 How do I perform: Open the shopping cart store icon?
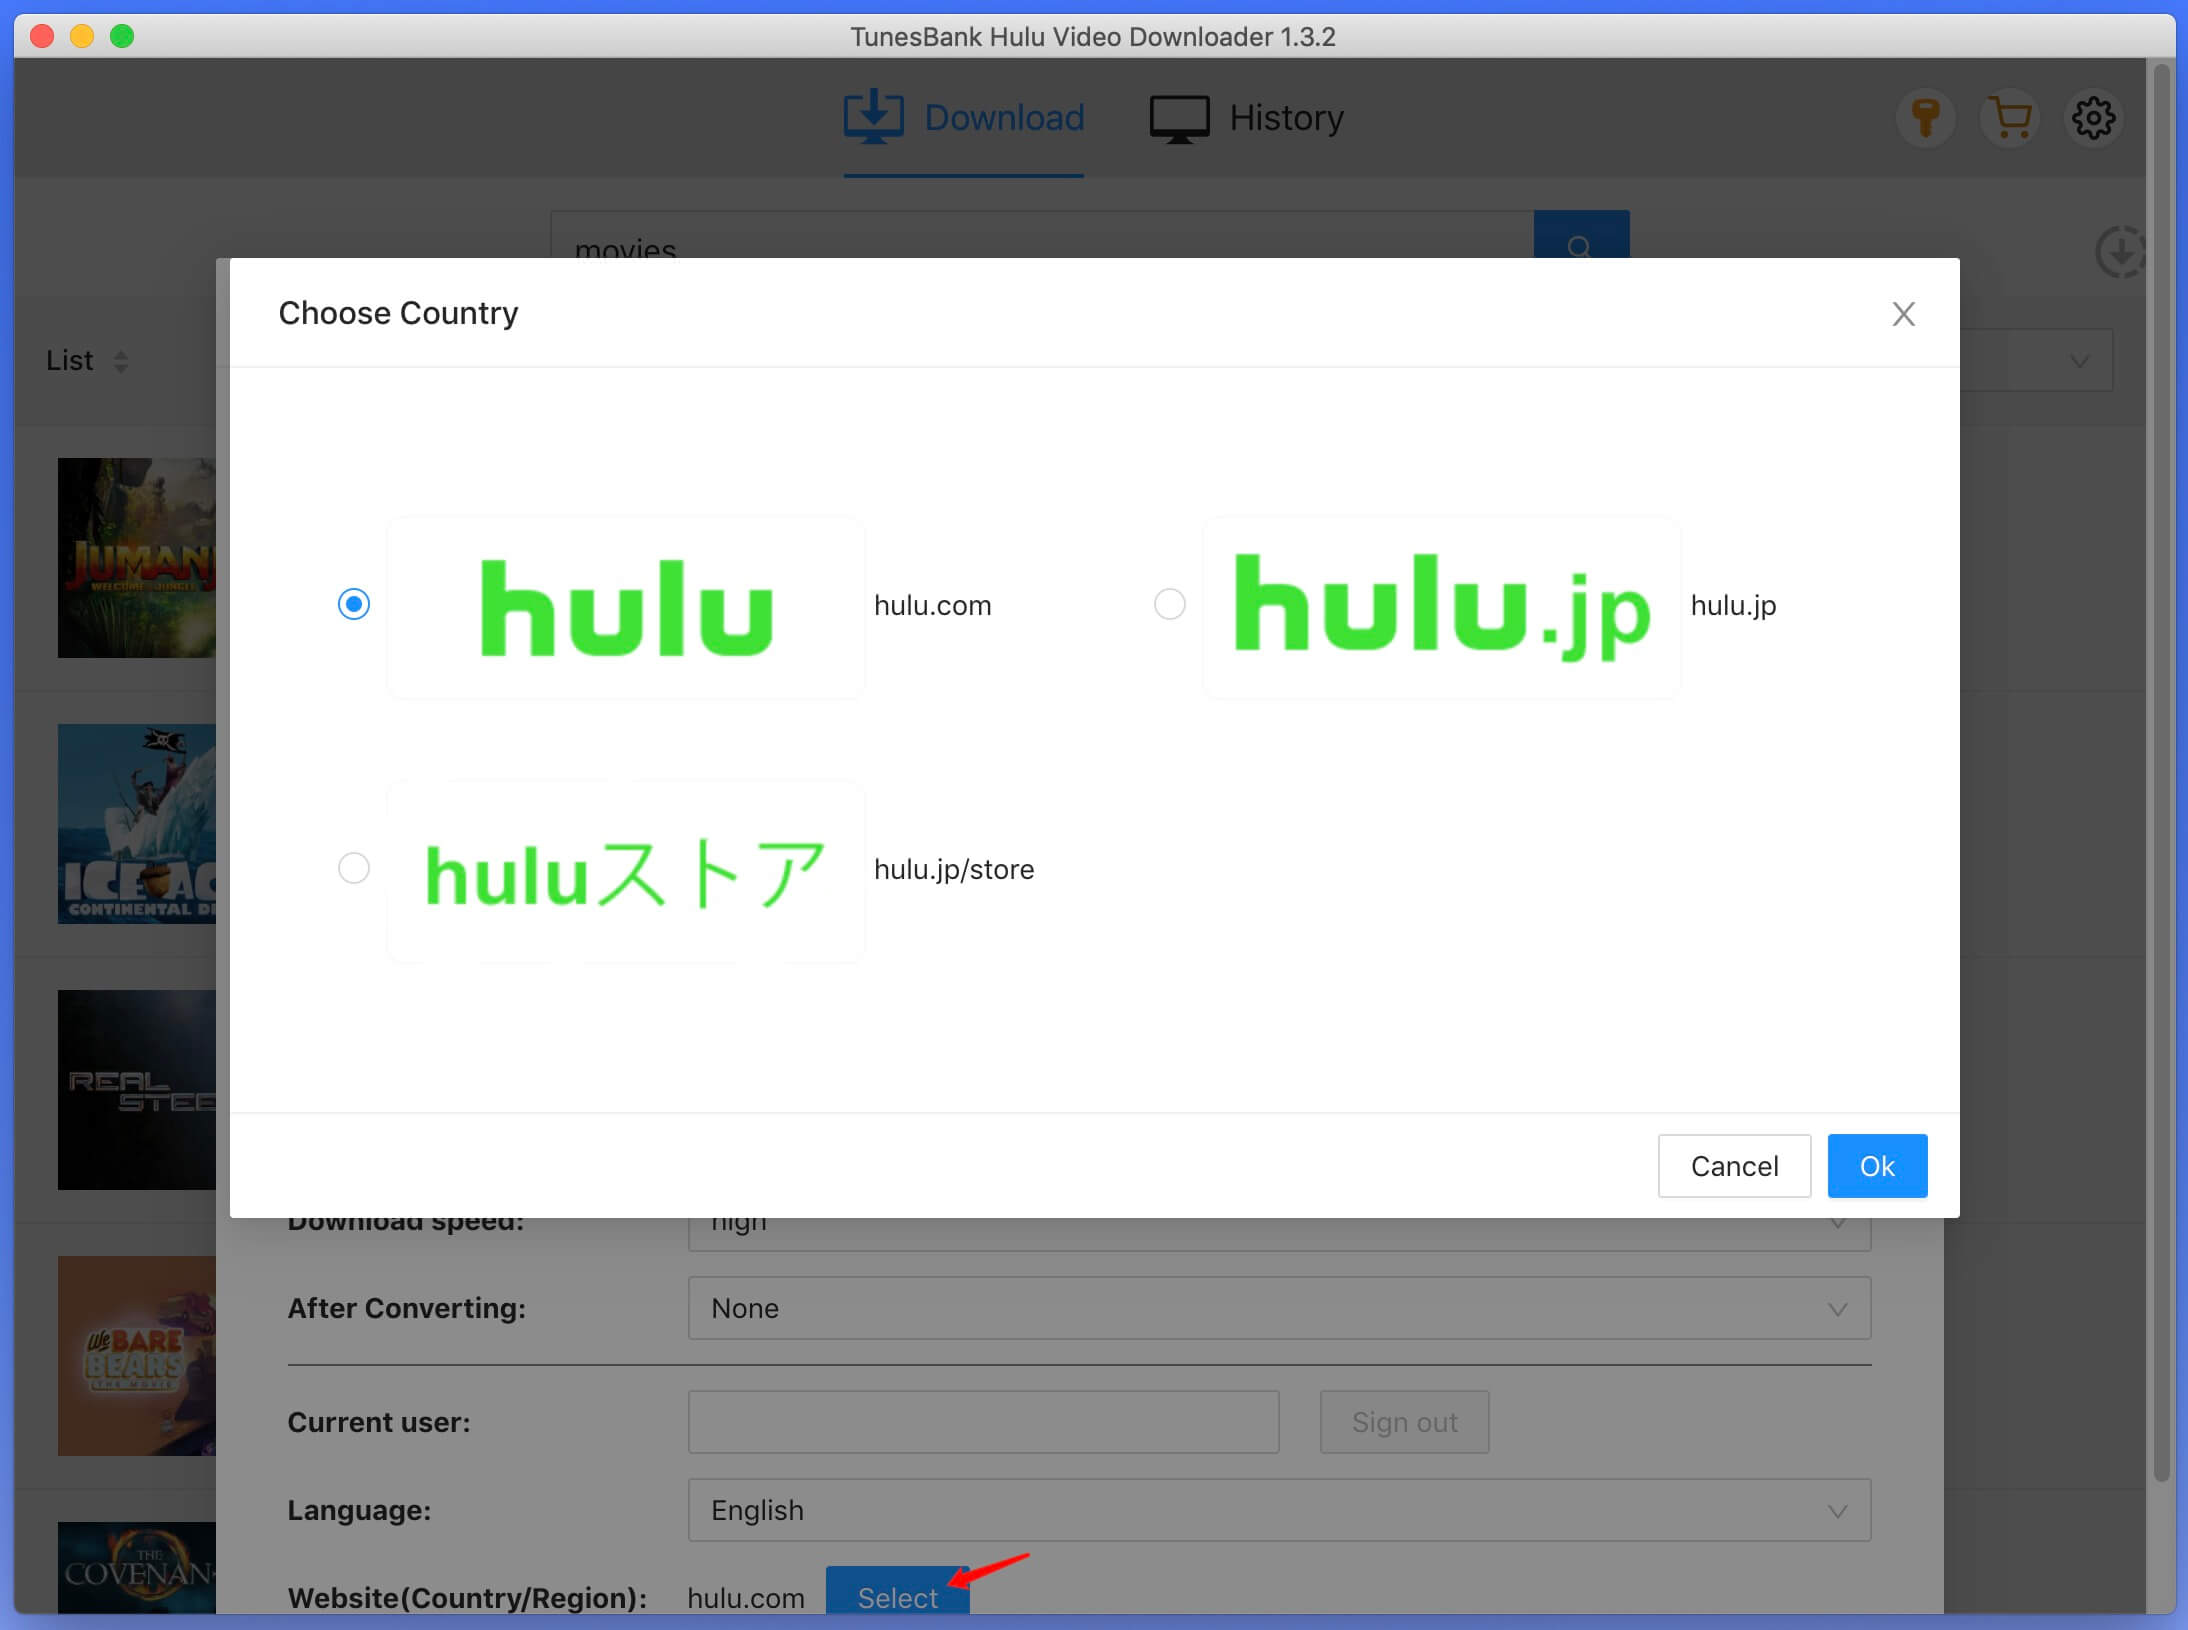pyautogui.click(x=2008, y=117)
